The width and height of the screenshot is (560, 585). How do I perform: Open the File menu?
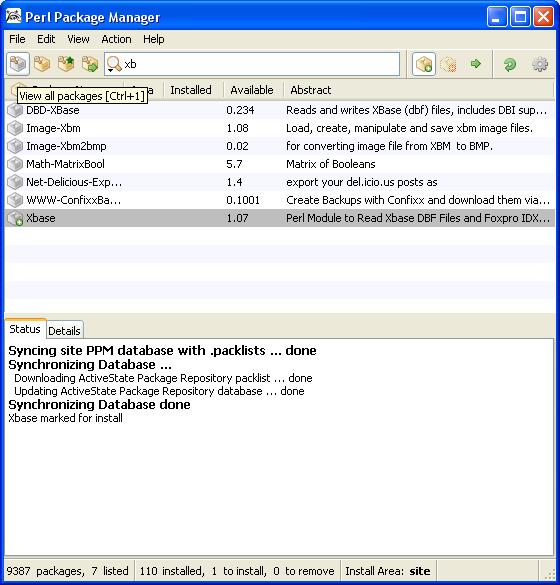point(17,39)
